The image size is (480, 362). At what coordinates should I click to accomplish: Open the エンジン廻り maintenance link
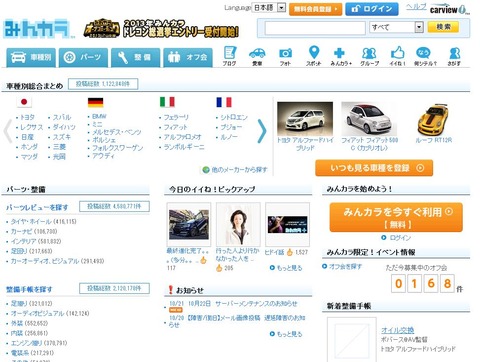pos(27,343)
